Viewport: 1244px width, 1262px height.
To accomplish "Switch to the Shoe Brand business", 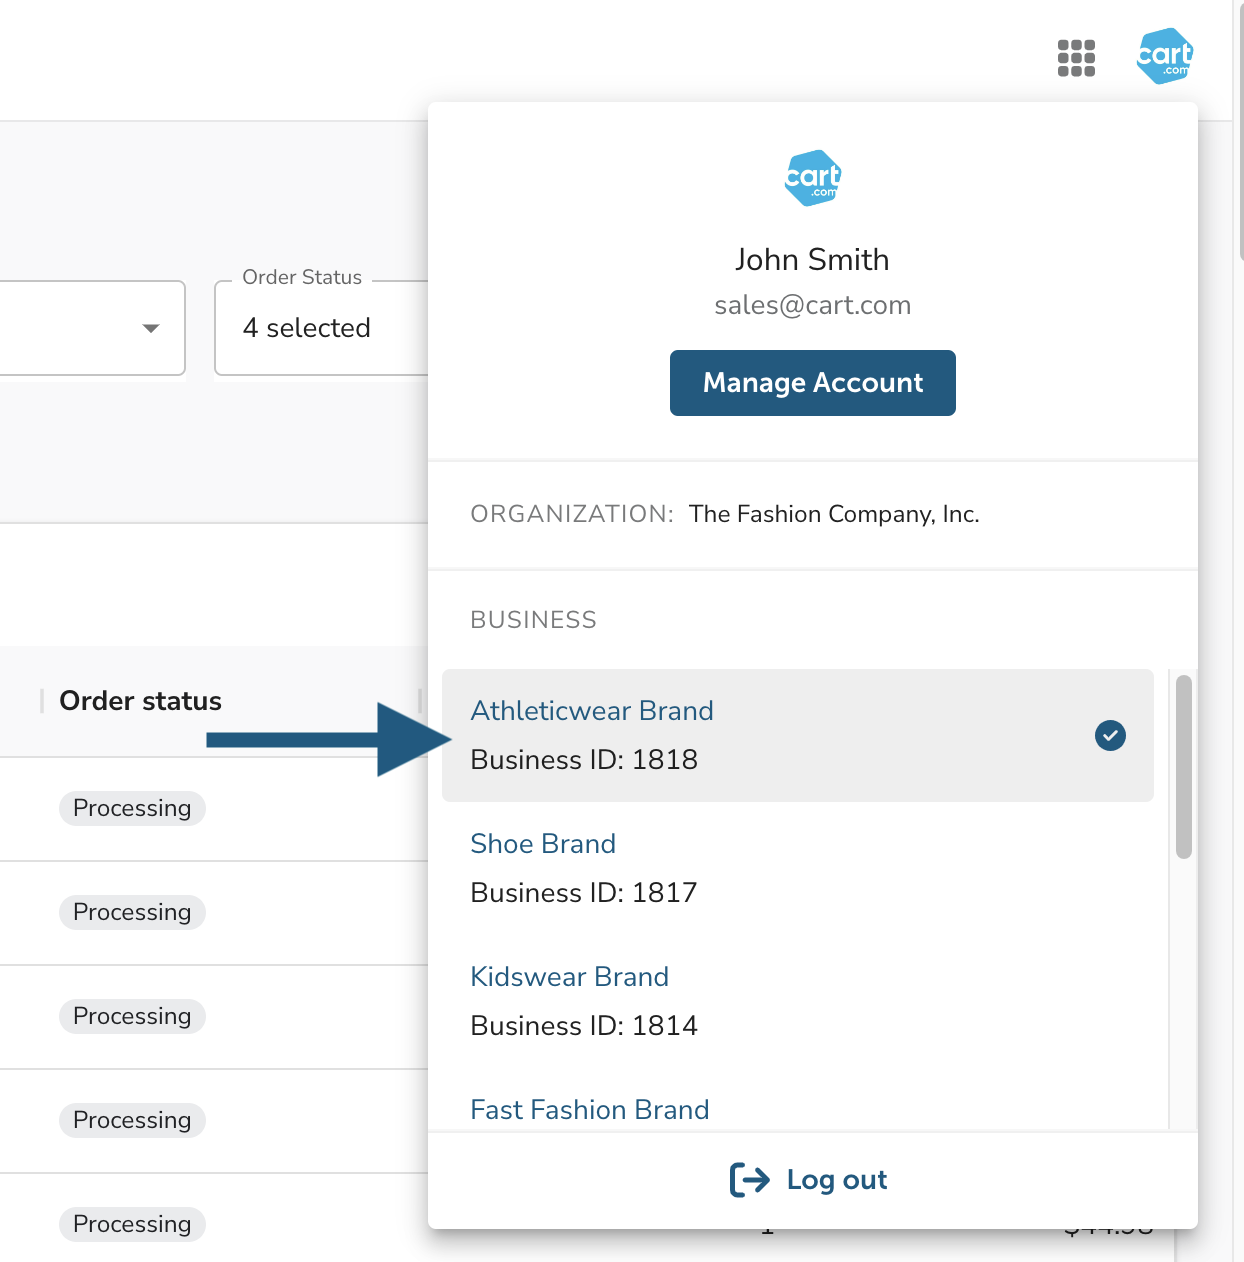I will 543,844.
